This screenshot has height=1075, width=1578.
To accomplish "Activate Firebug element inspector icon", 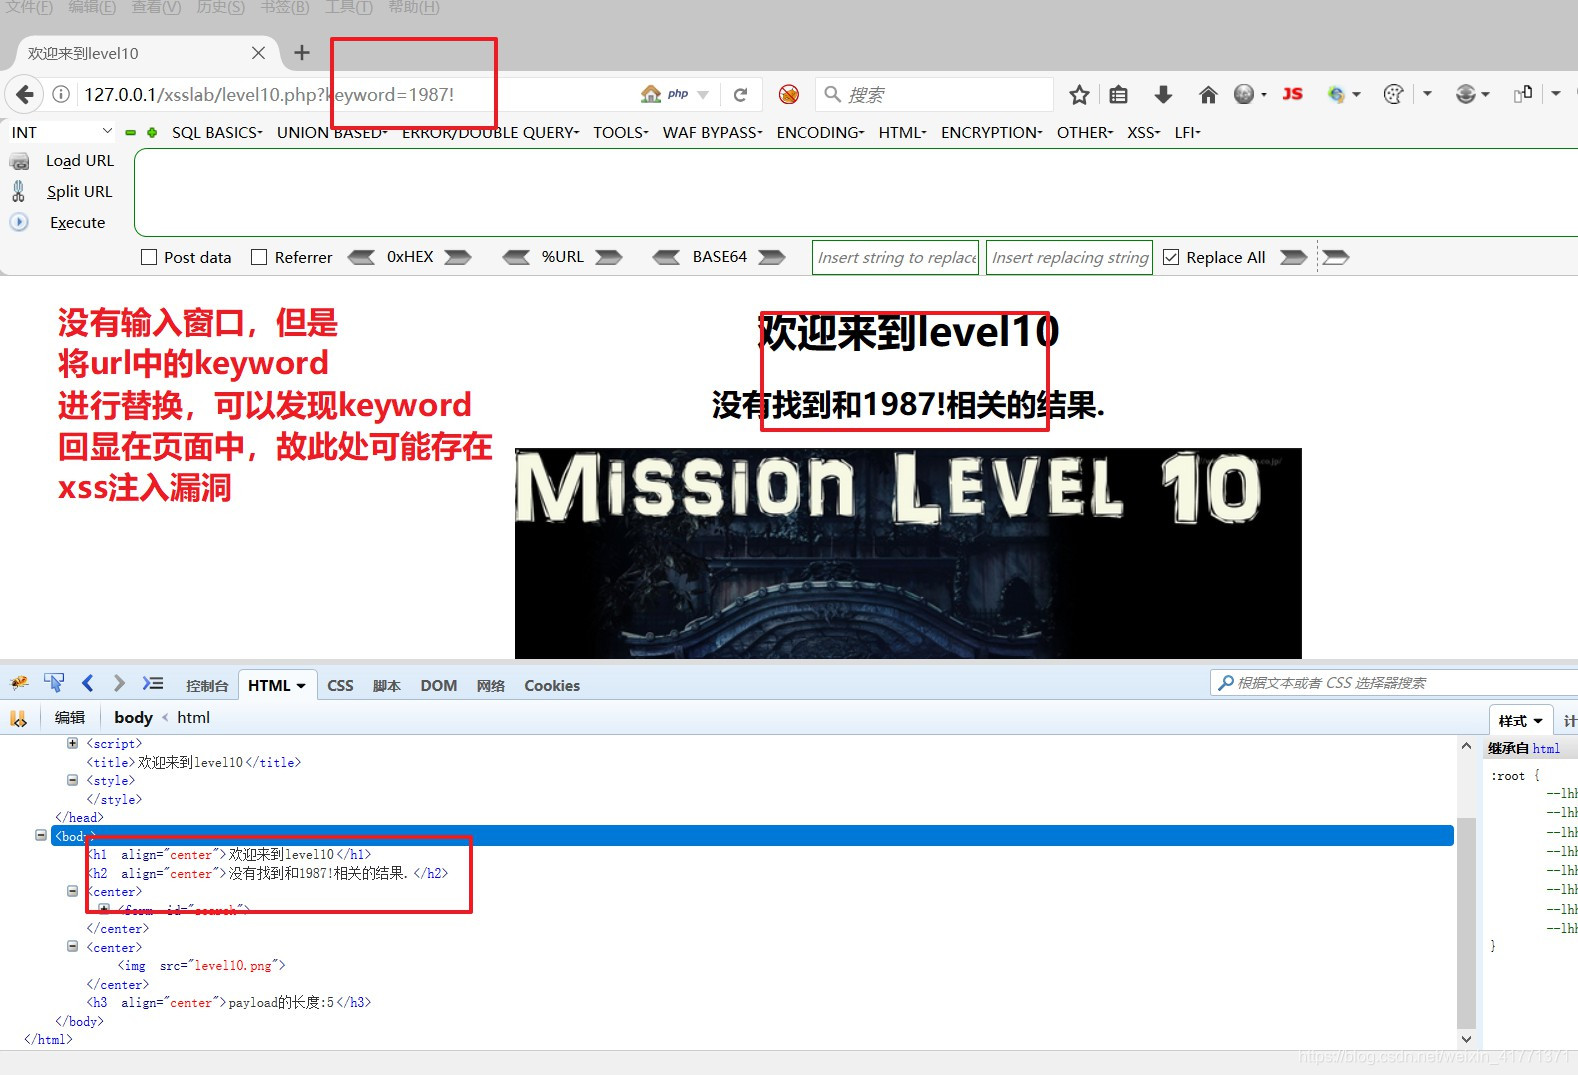I will [x=54, y=683].
